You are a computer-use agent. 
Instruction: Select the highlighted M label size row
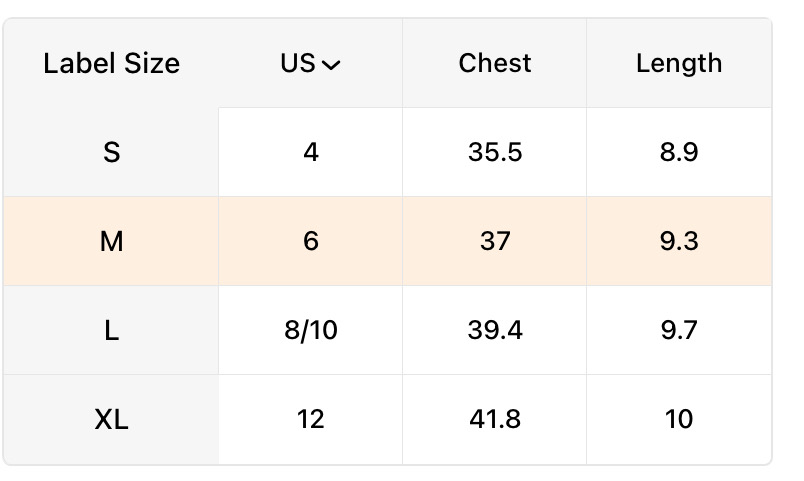tap(111, 241)
